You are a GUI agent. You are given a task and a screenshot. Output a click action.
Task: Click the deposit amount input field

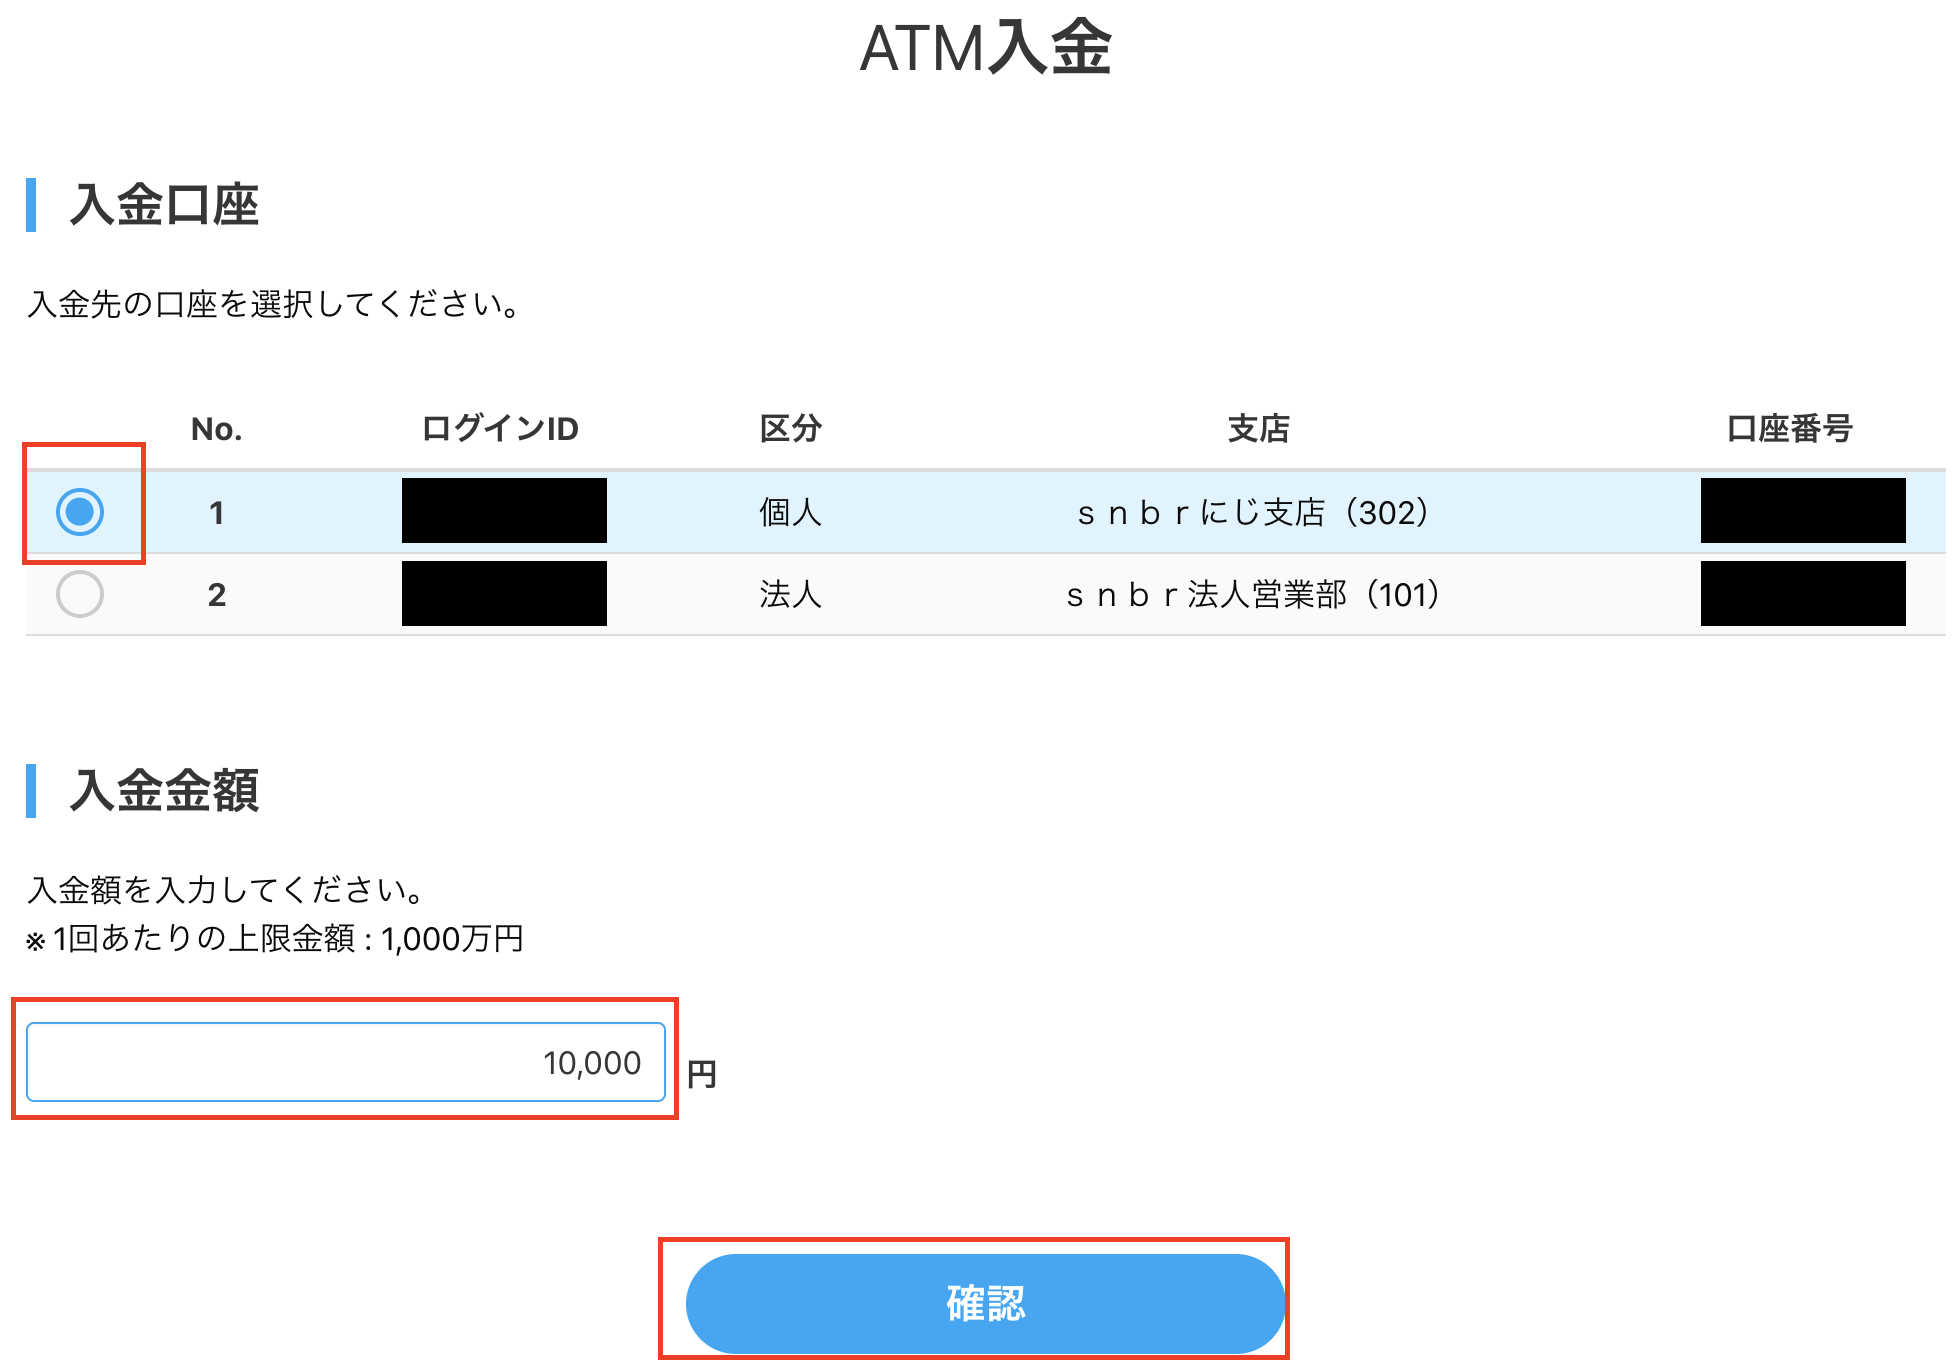click(x=345, y=1063)
